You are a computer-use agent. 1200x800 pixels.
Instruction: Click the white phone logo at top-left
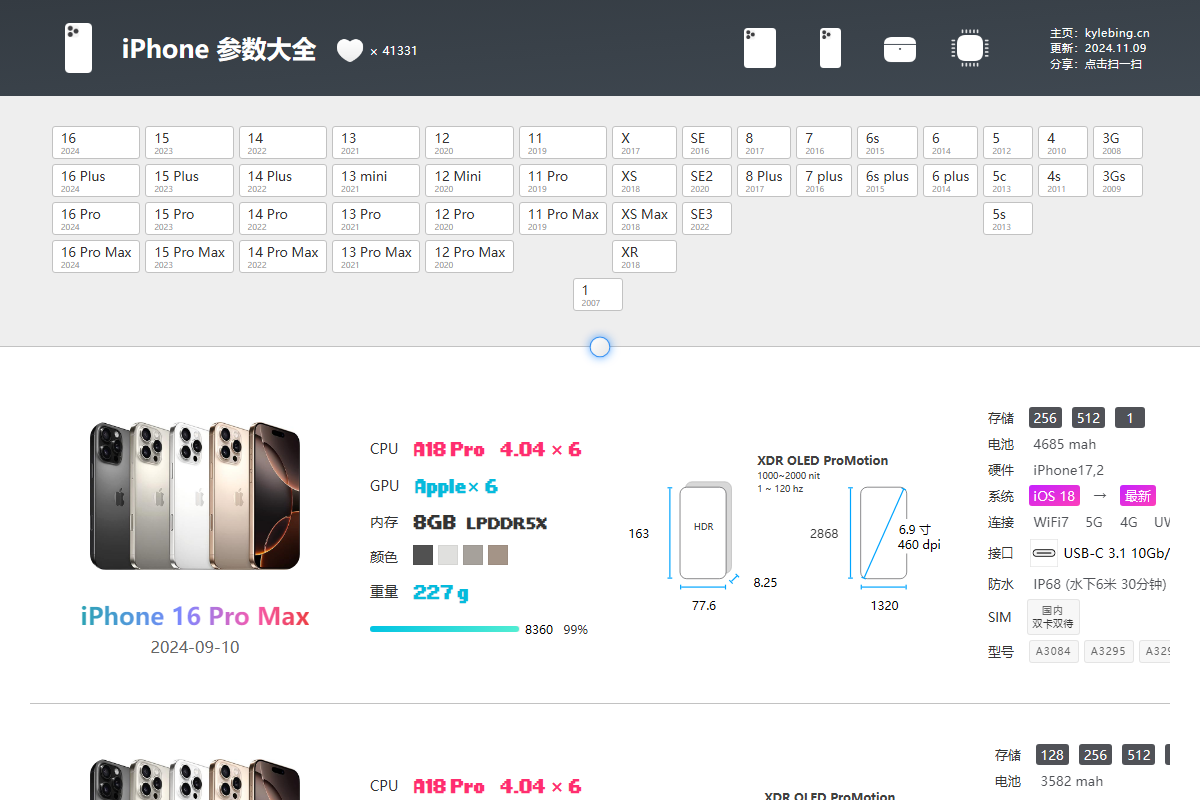78,47
